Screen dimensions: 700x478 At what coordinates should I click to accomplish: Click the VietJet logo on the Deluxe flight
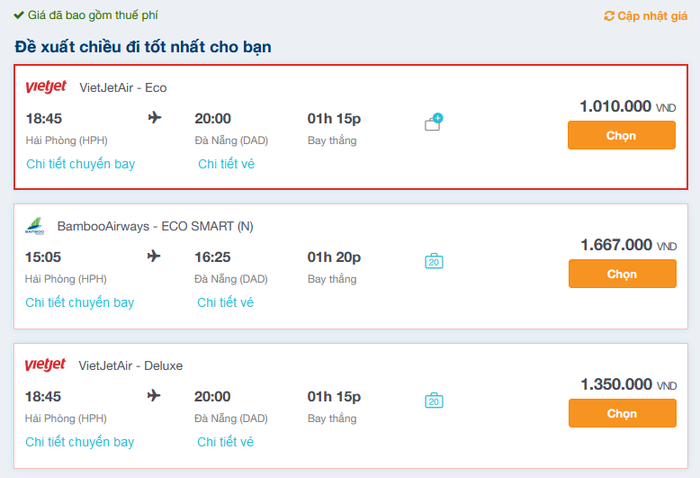45,365
